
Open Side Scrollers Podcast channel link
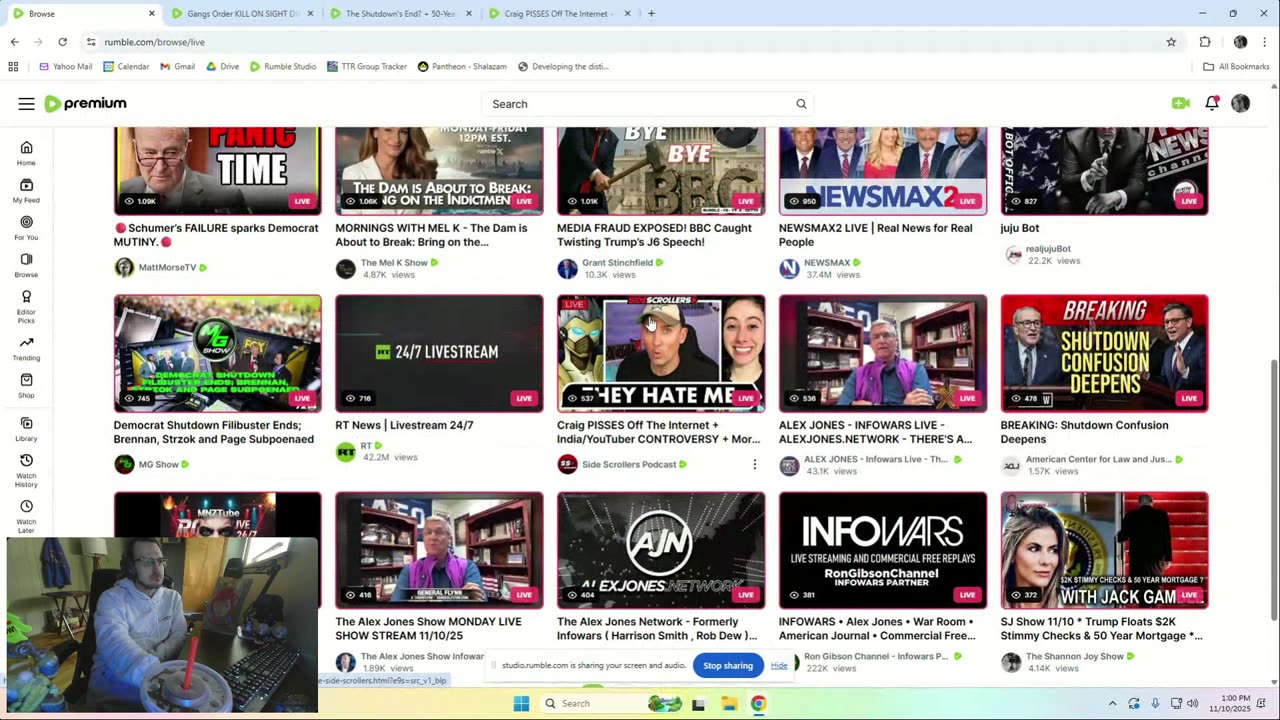point(629,464)
